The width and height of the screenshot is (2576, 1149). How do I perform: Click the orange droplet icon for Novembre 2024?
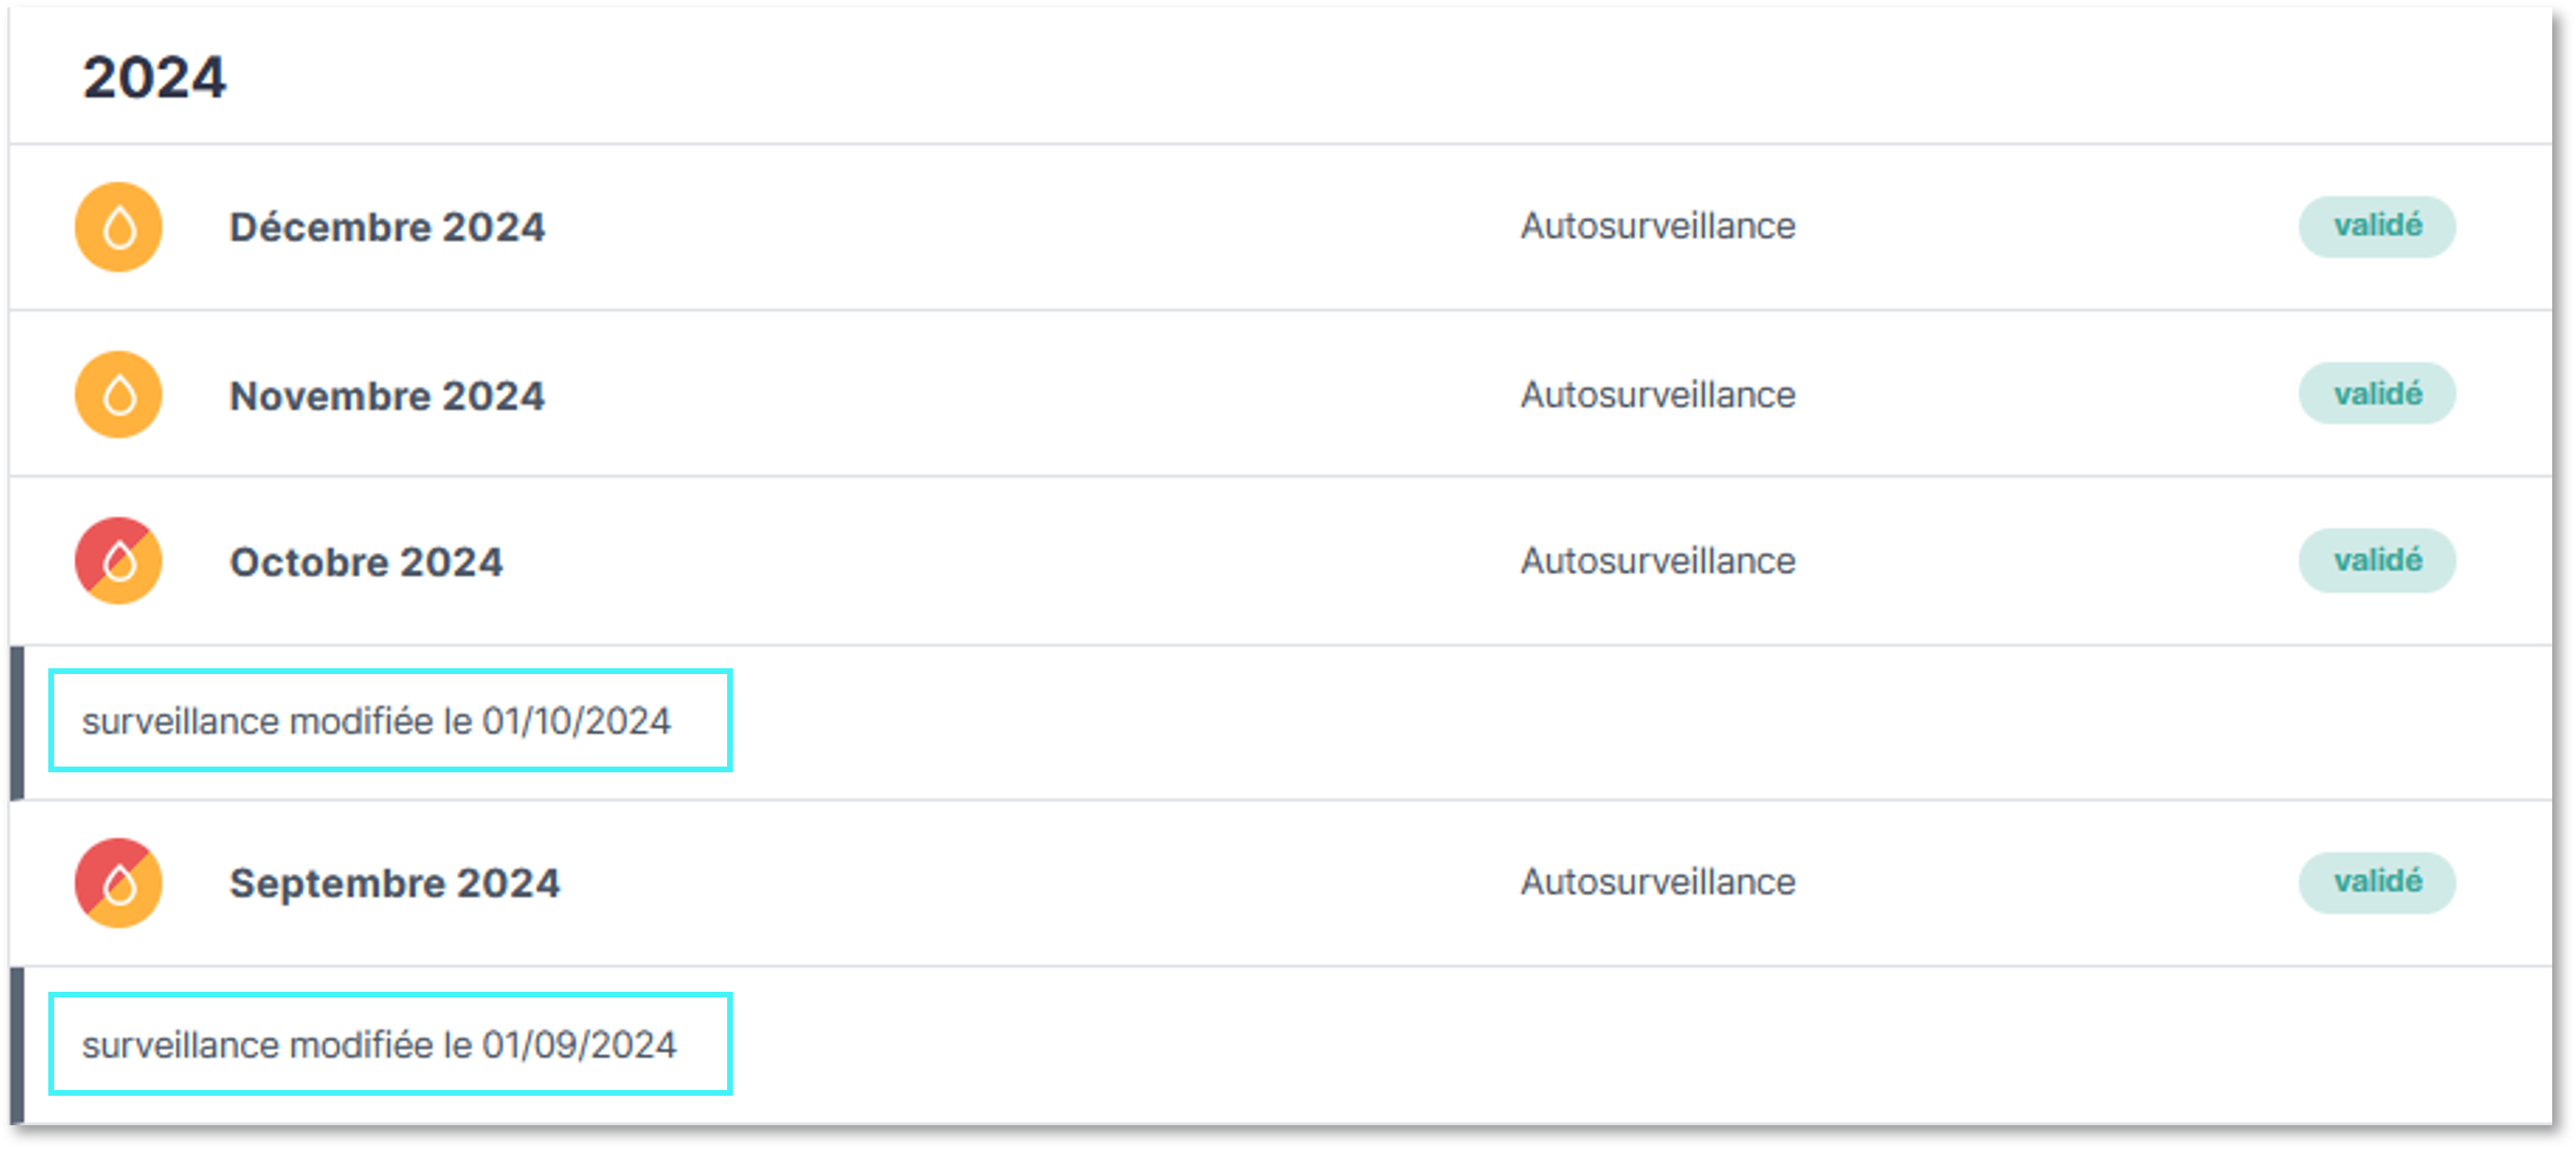[118, 394]
